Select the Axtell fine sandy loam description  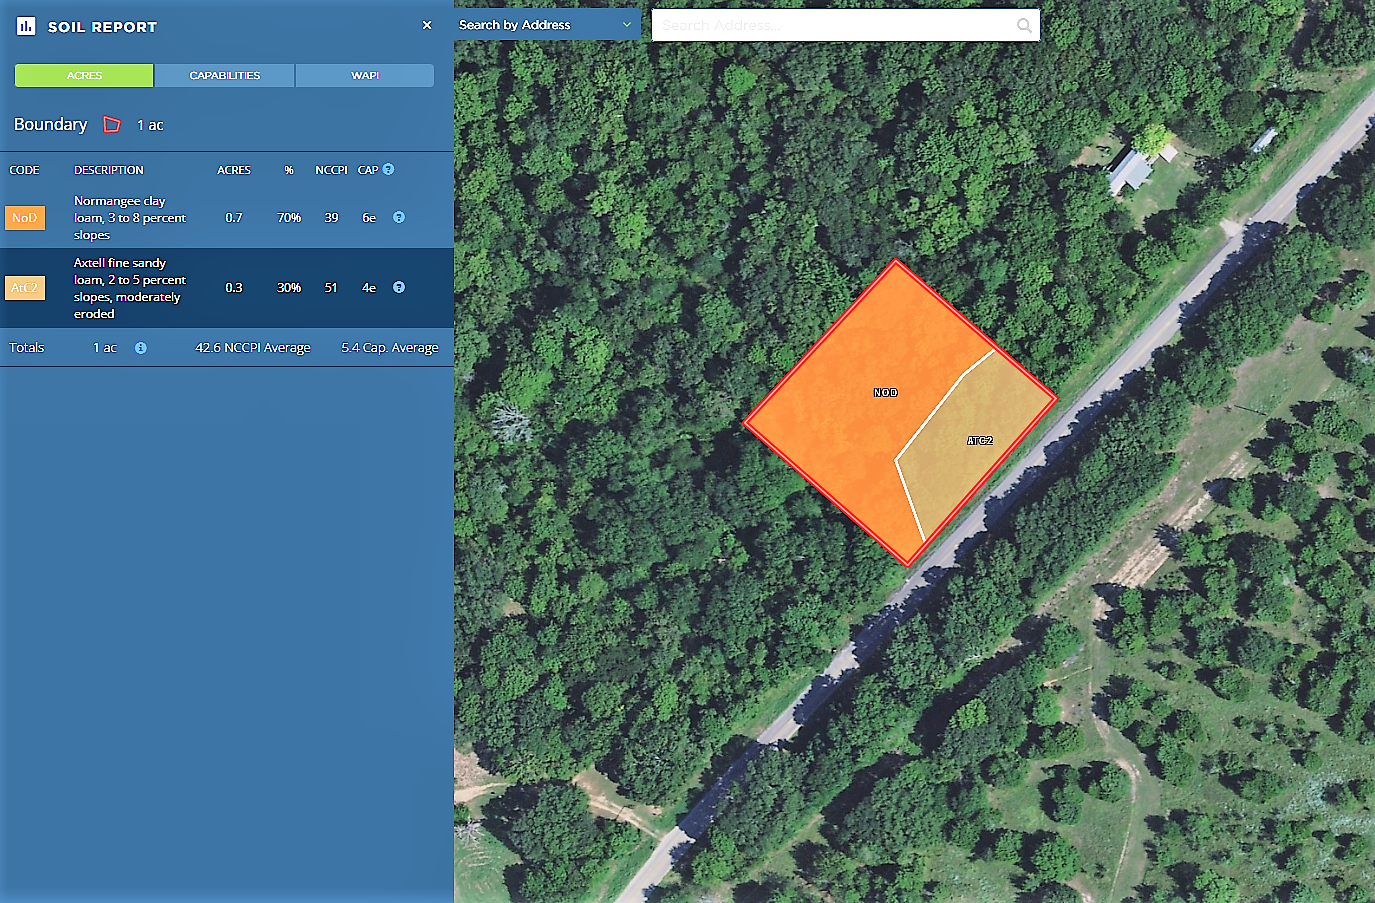129,288
